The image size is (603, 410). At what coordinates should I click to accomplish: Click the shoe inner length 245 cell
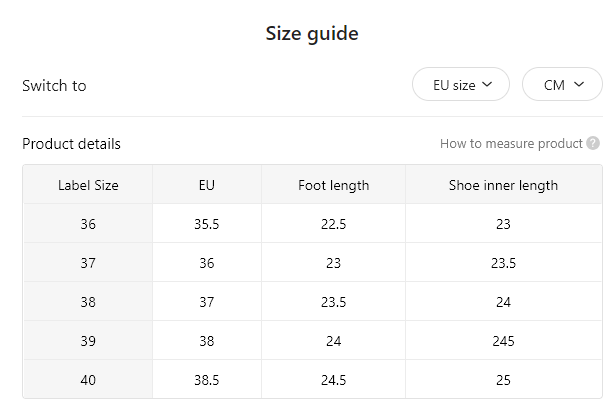click(504, 341)
